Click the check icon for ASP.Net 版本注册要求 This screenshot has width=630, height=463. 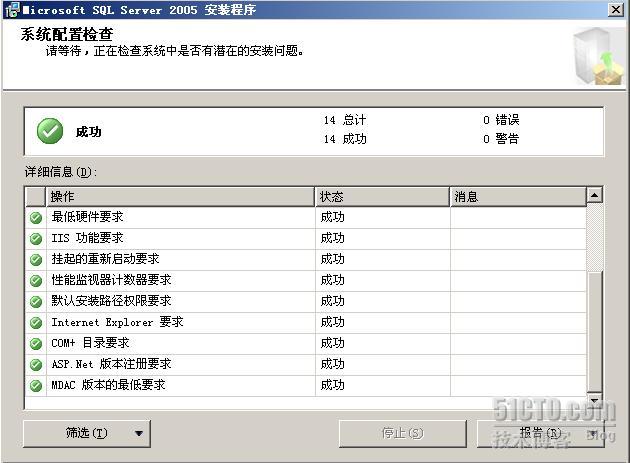point(36,365)
